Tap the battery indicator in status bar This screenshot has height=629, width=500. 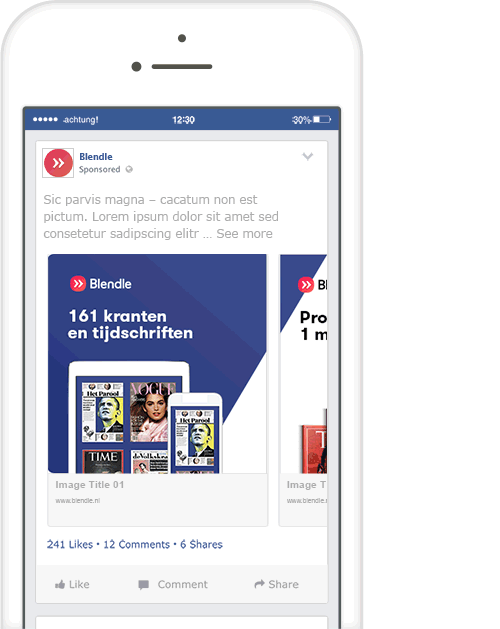(322, 120)
